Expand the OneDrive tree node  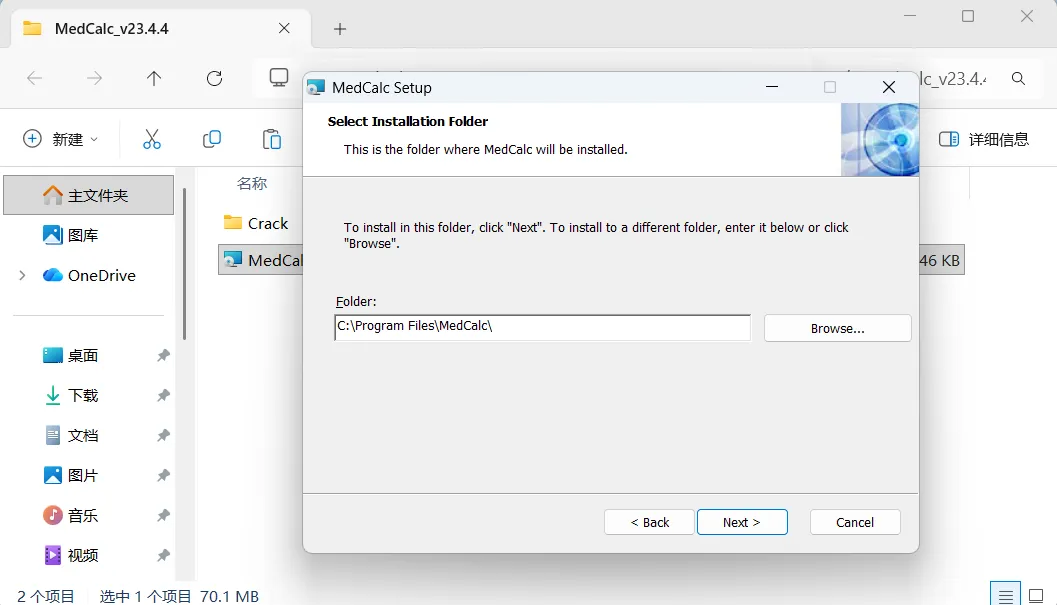click(22, 275)
